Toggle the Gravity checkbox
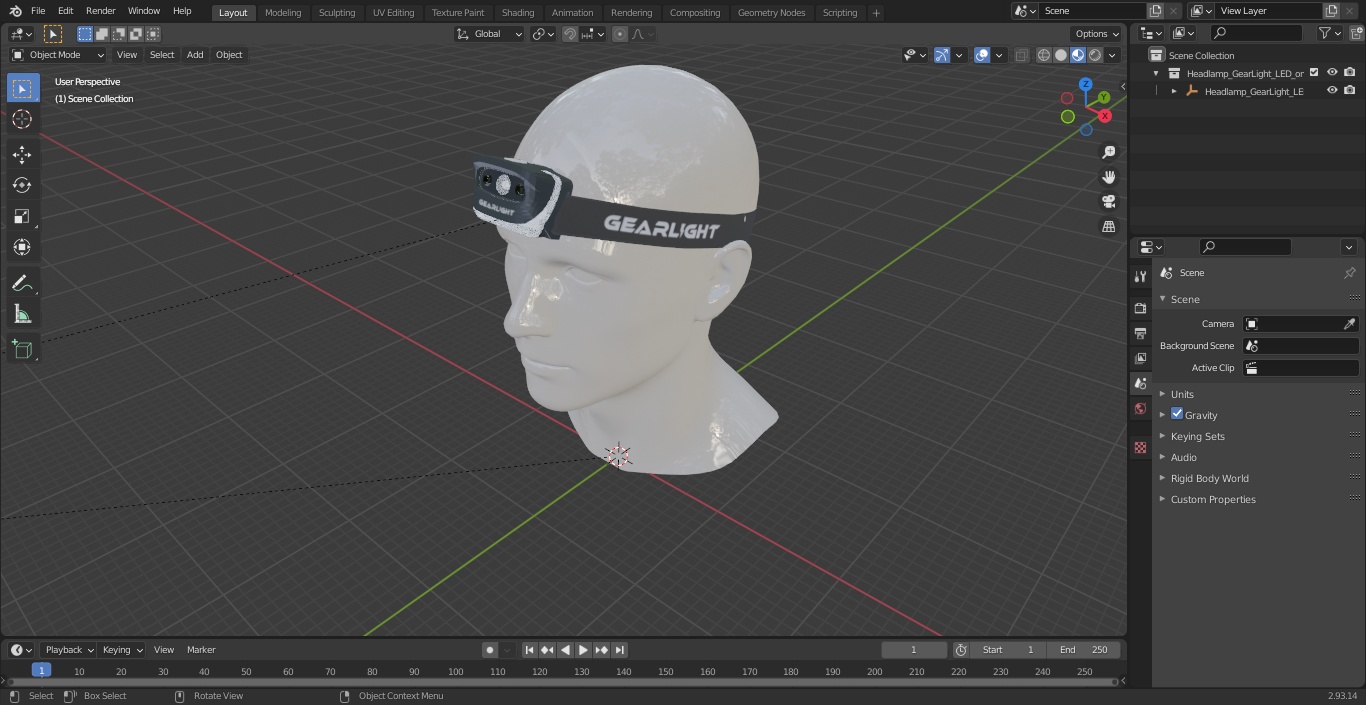The width and height of the screenshot is (1366, 705). [1177, 414]
